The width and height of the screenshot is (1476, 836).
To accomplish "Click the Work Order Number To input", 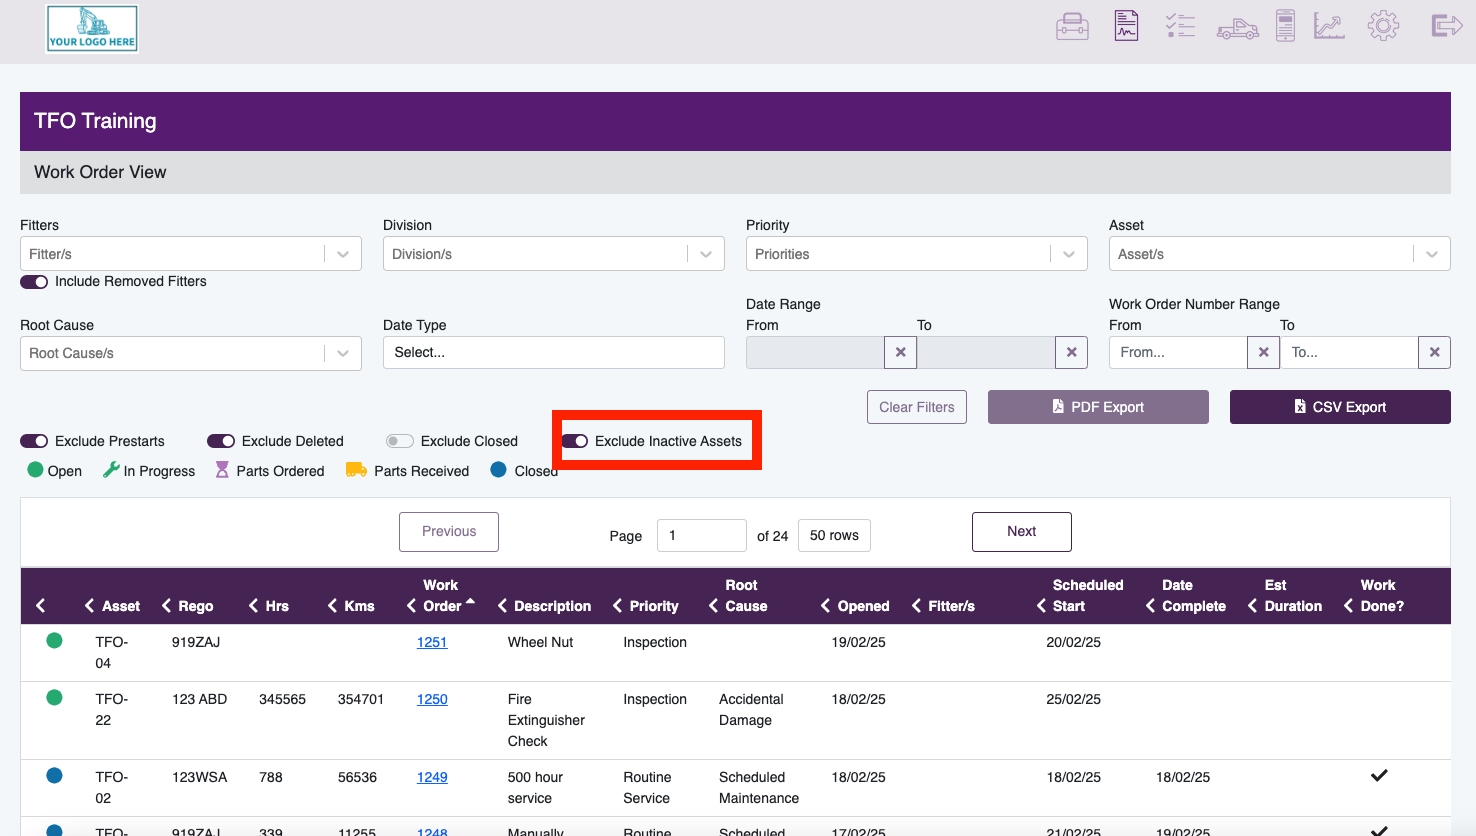I will pos(1349,352).
